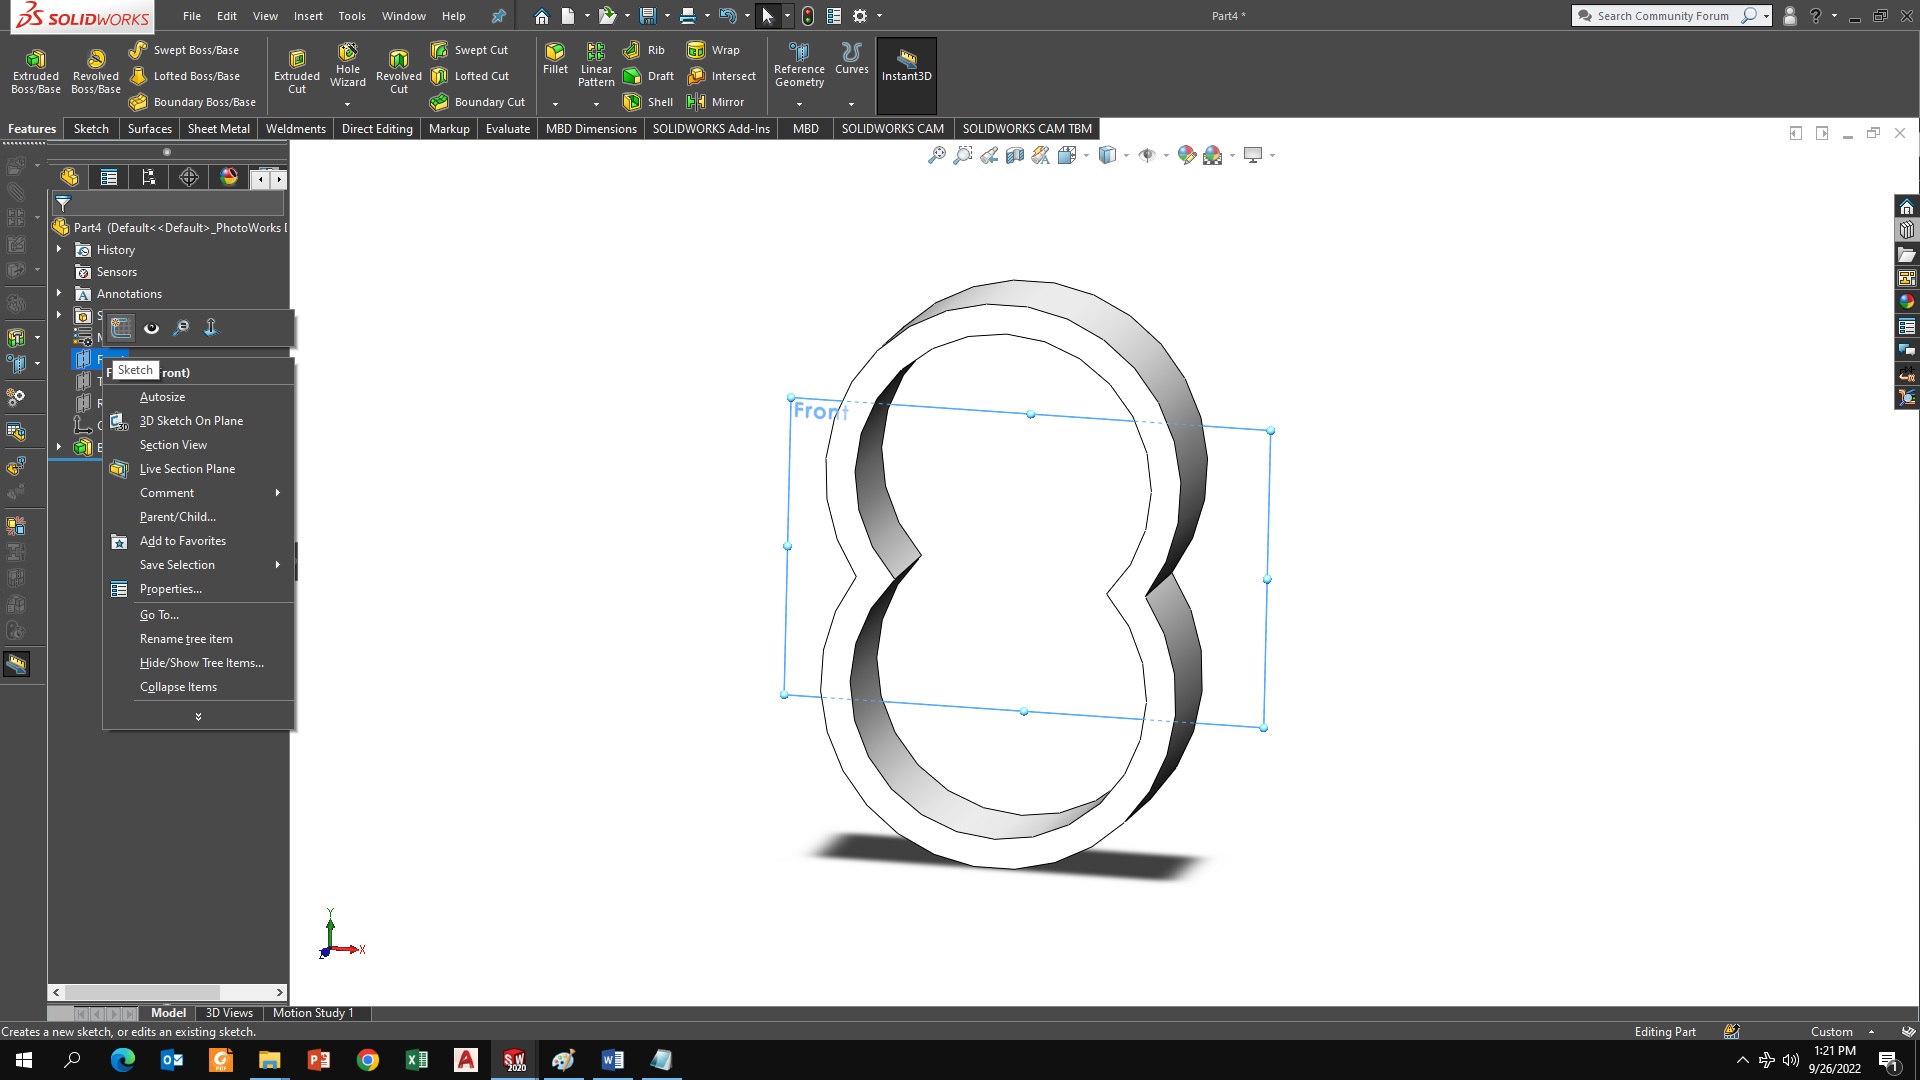Click Hide/Show Tree Items... entry
Image resolution: width=1920 pixels, height=1080 pixels.
coord(201,663)
